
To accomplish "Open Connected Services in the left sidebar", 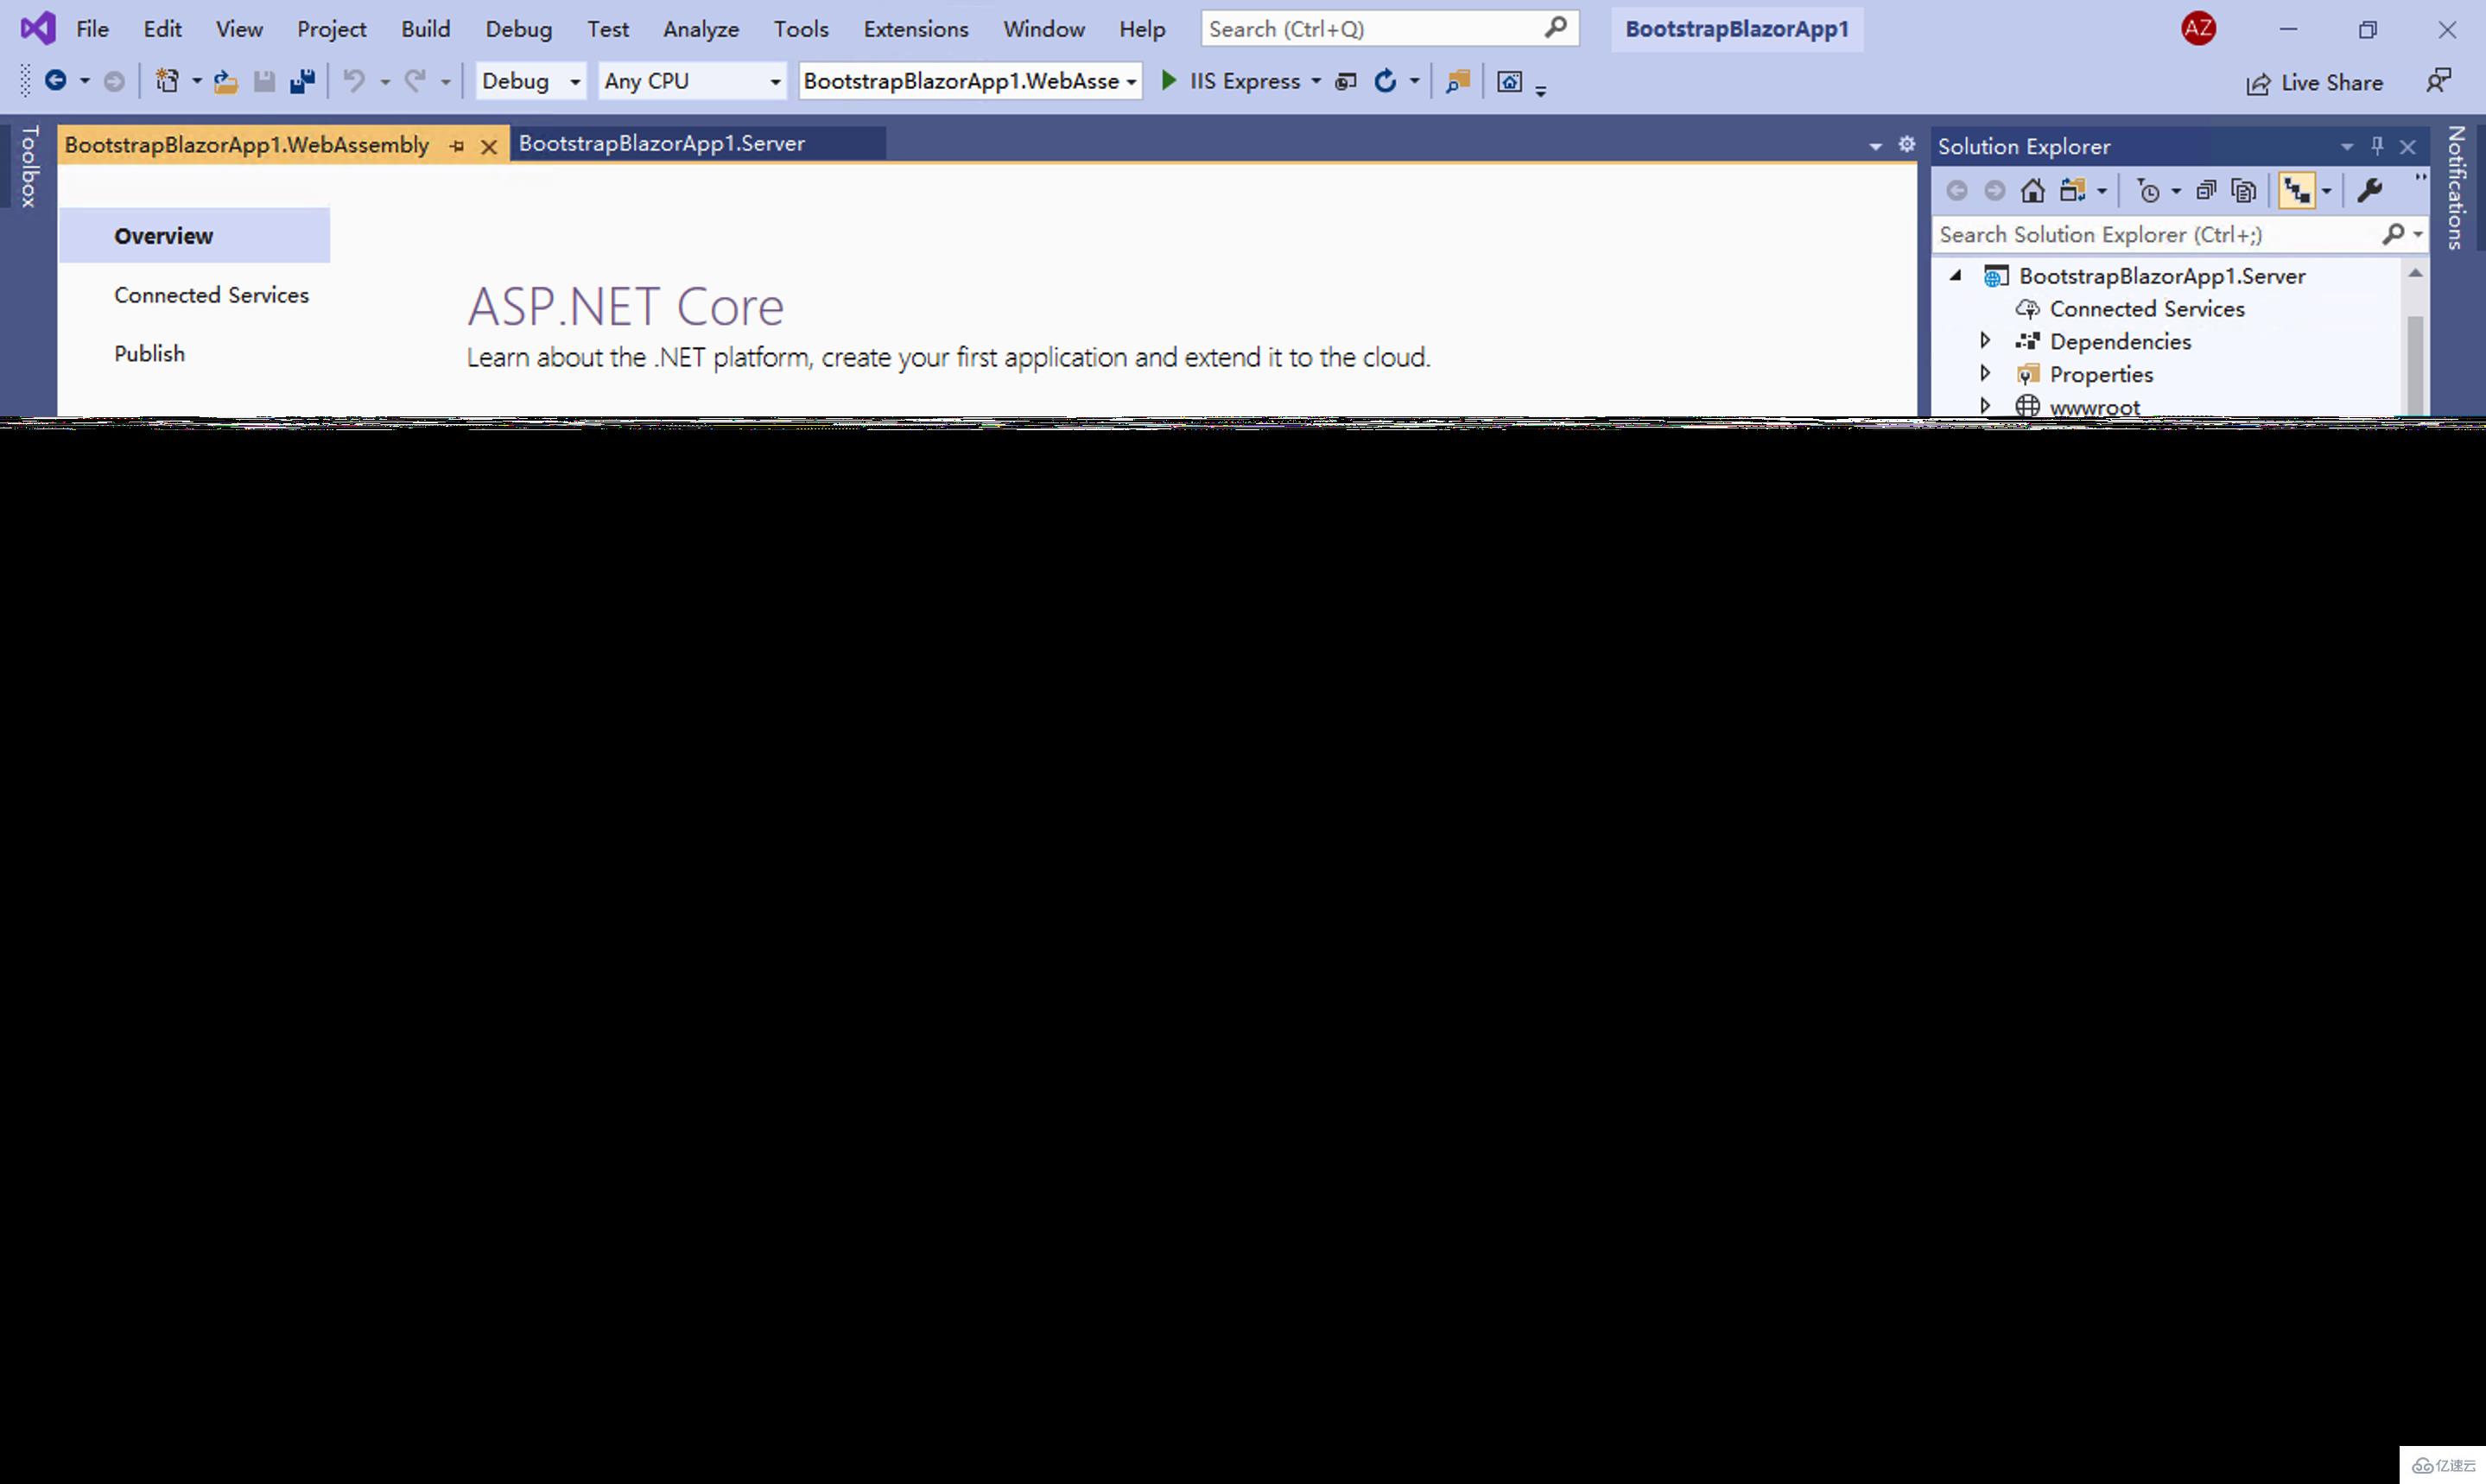I will 211,295.
